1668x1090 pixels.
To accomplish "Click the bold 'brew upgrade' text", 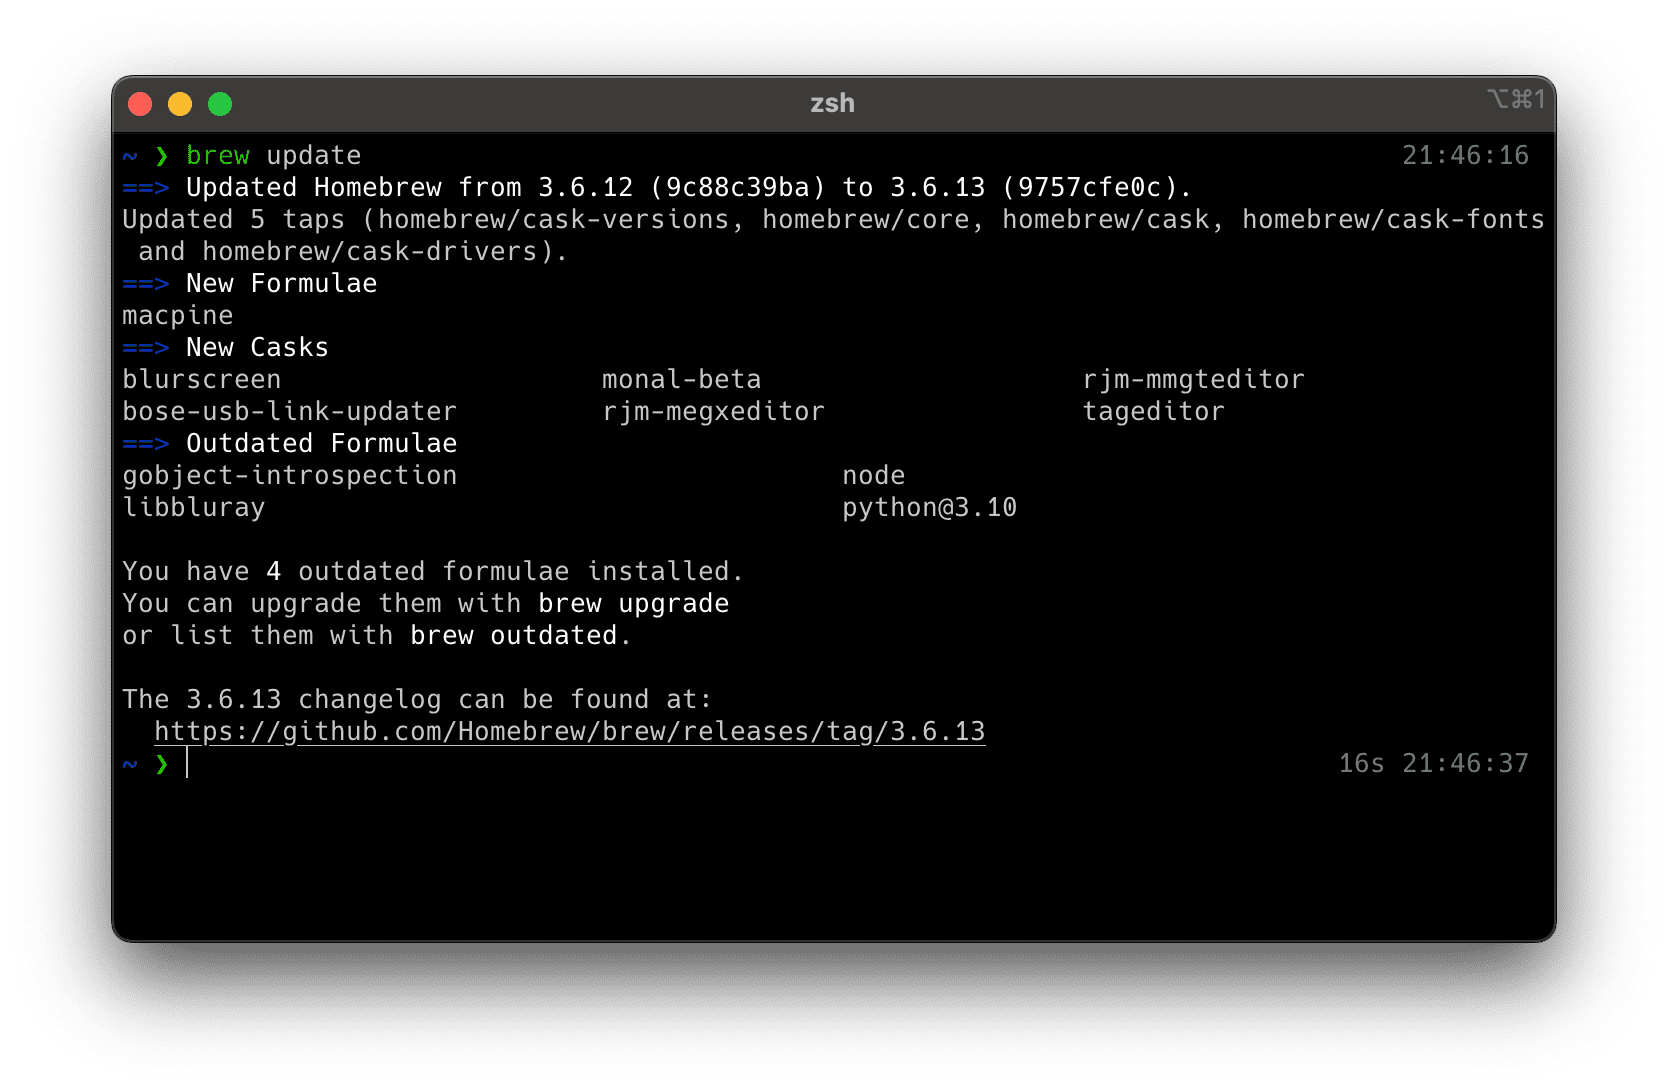I will (x=634, y=604).
